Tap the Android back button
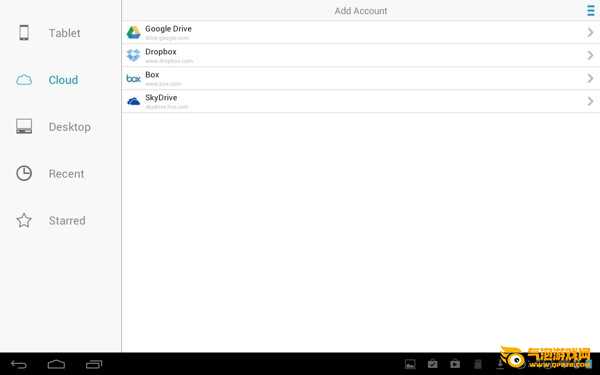 point(18,364)
